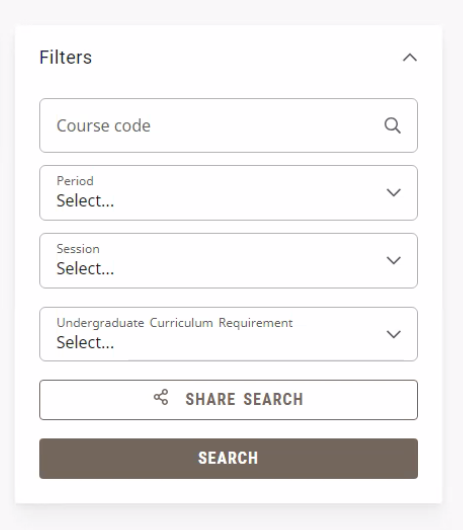This screenshot has height=530, width=463.
Task: Click the Share Search button
Action: tap(228, 400)
